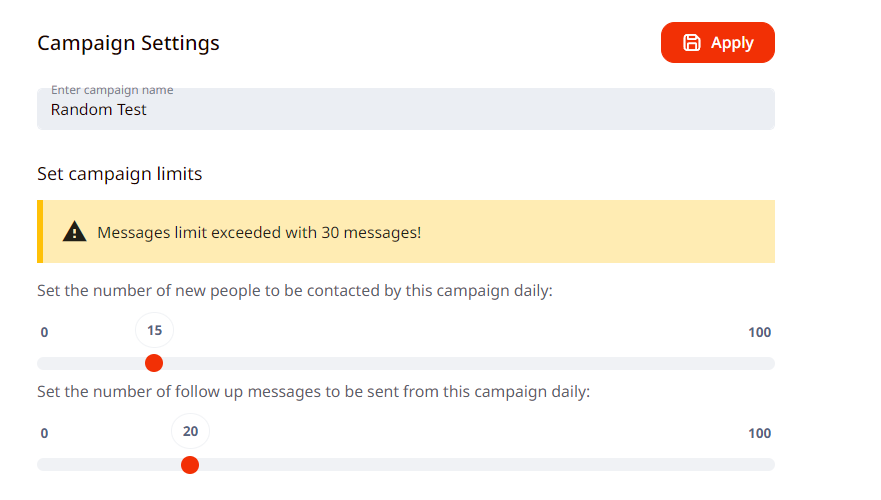Click the value bubble showing 20
Screen dimensions: 881x500
pos(191,432)
